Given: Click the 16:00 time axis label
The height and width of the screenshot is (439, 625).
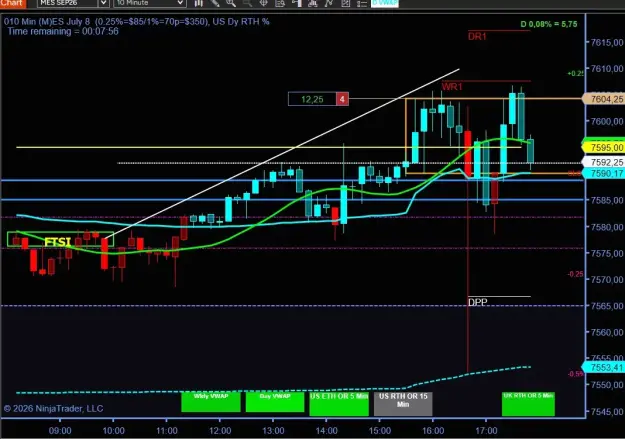Looking at the screenshot, I should 433,431.
